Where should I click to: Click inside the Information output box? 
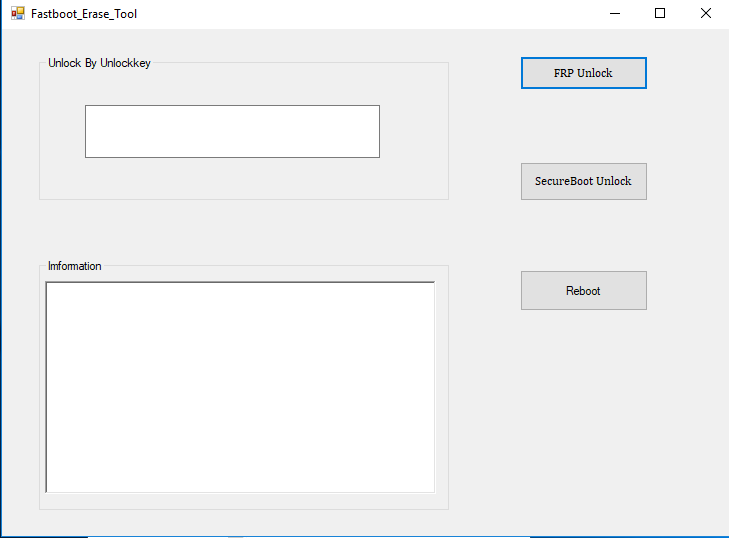[x=240, y=387]
